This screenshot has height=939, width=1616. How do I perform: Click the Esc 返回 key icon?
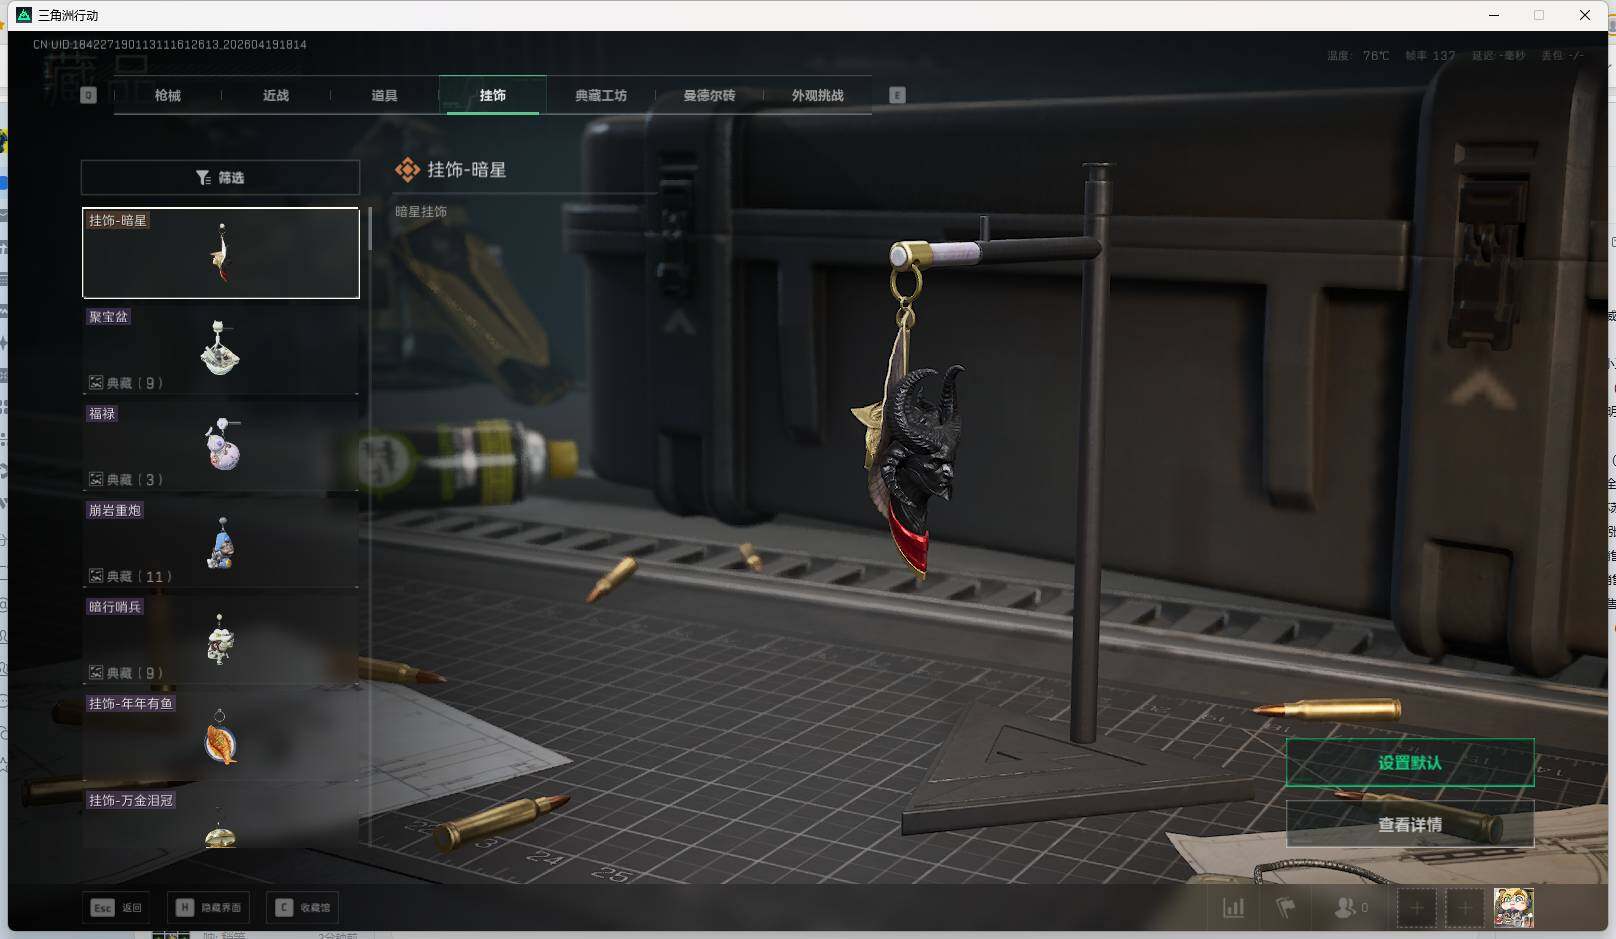point(102,907)
